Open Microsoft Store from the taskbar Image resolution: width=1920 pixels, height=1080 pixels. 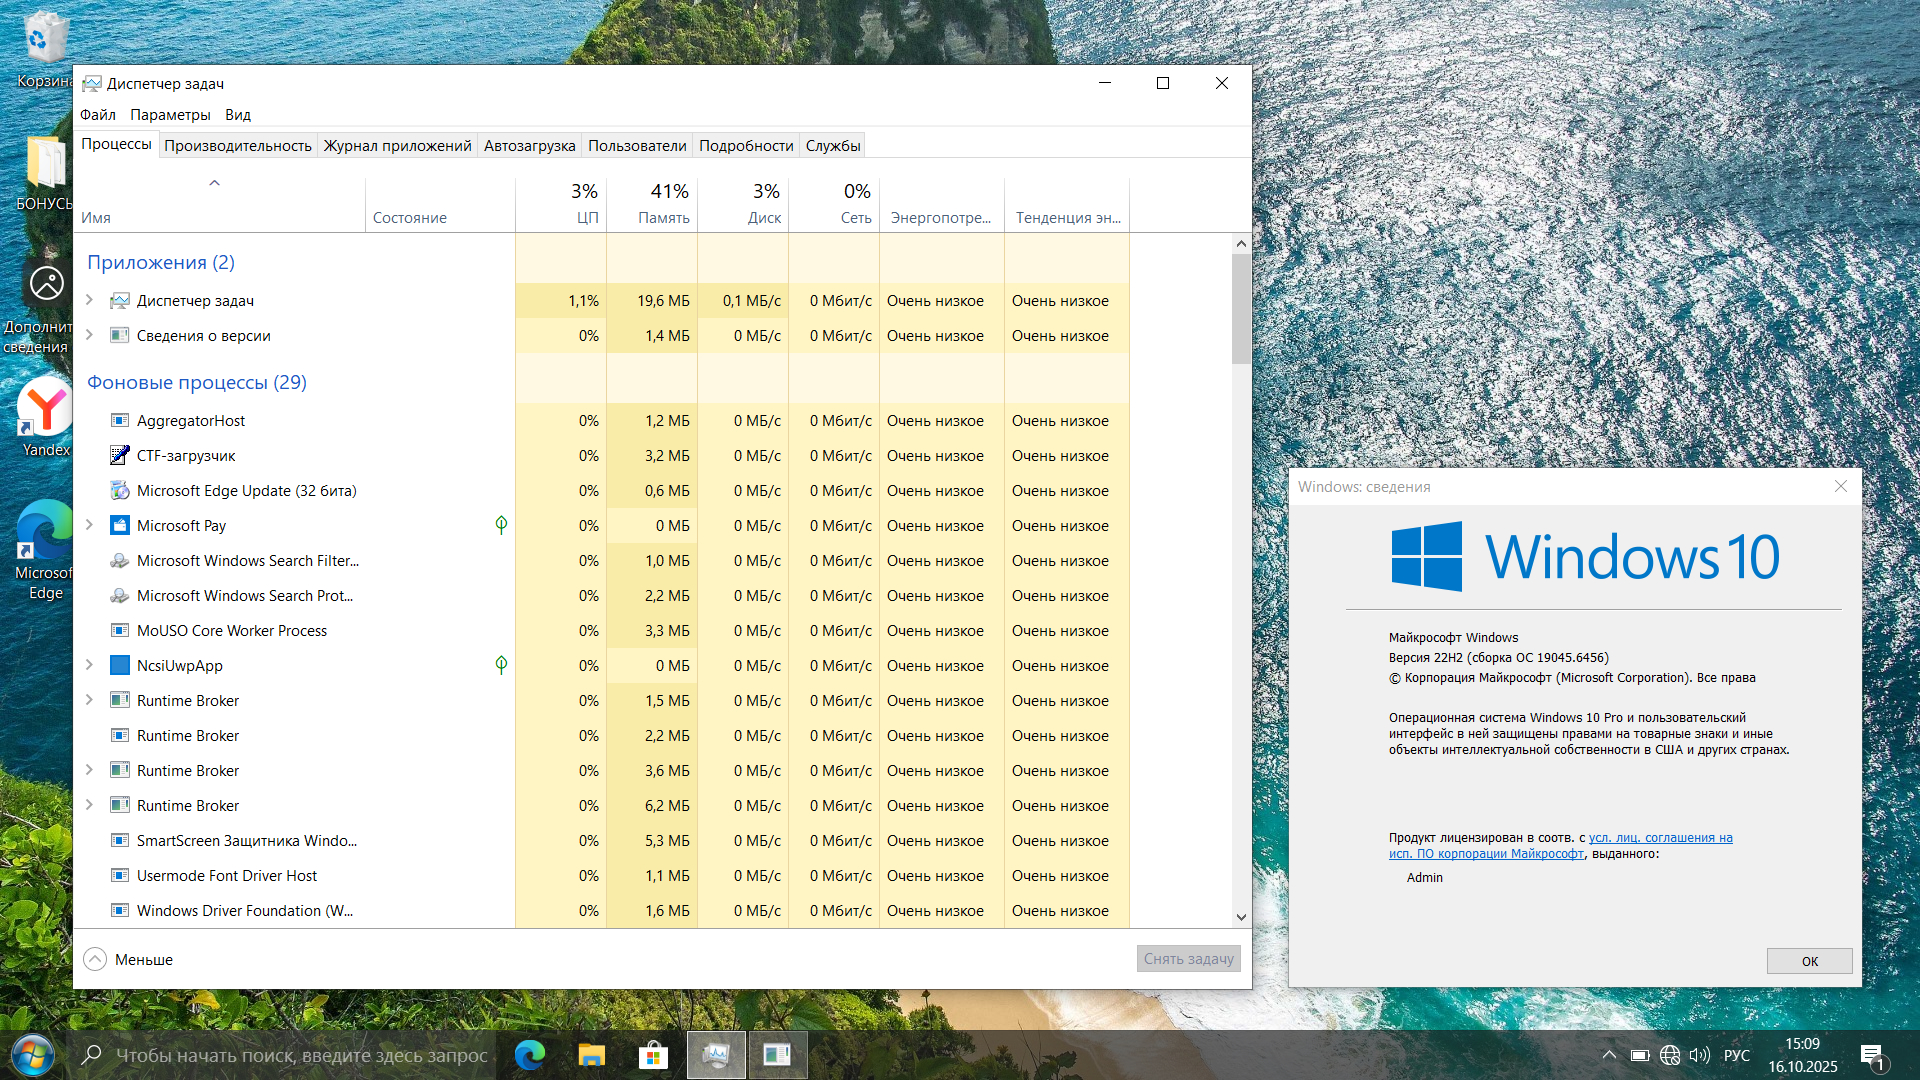[653, 1055]
